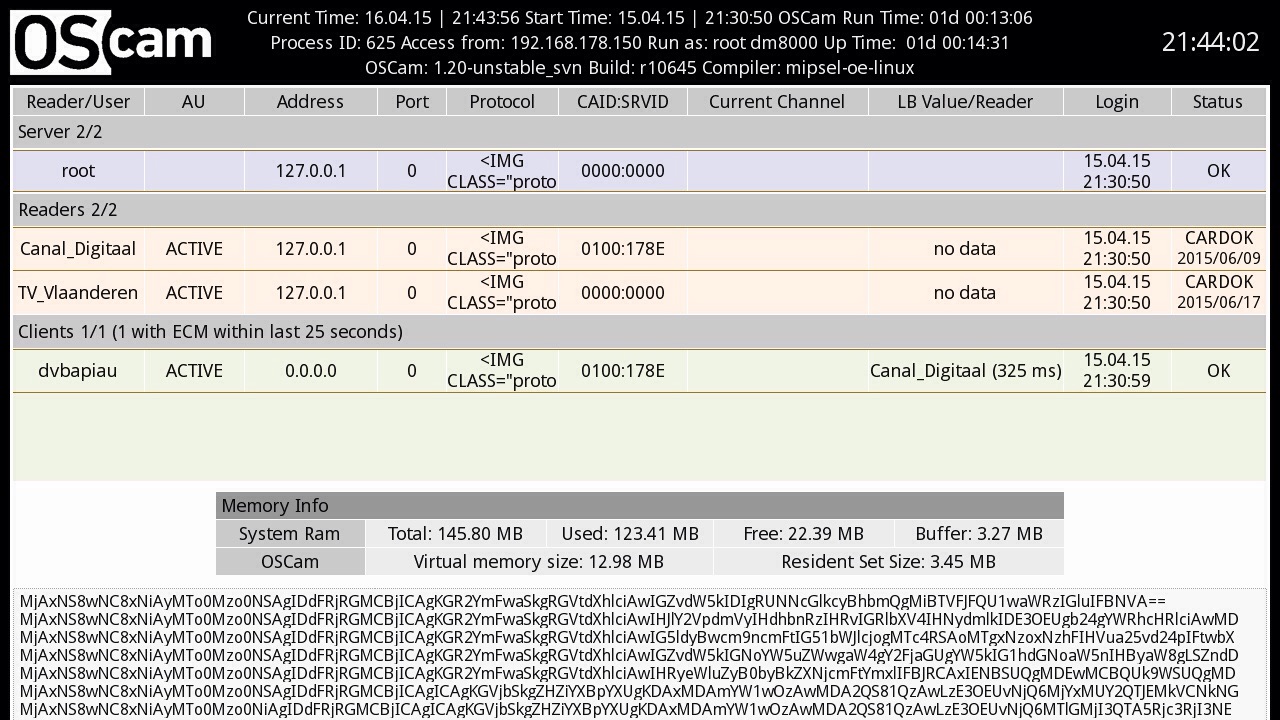Click the clock showing 21:44:02
Viewport: 1280px width, 720px height.
click(1210, 42)
